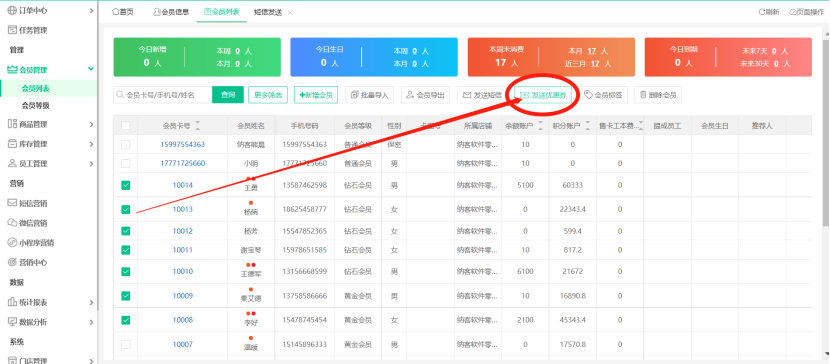Switch to the 会员信息 tab
Screen dimensions: 830x364
[x=171, y=12]
